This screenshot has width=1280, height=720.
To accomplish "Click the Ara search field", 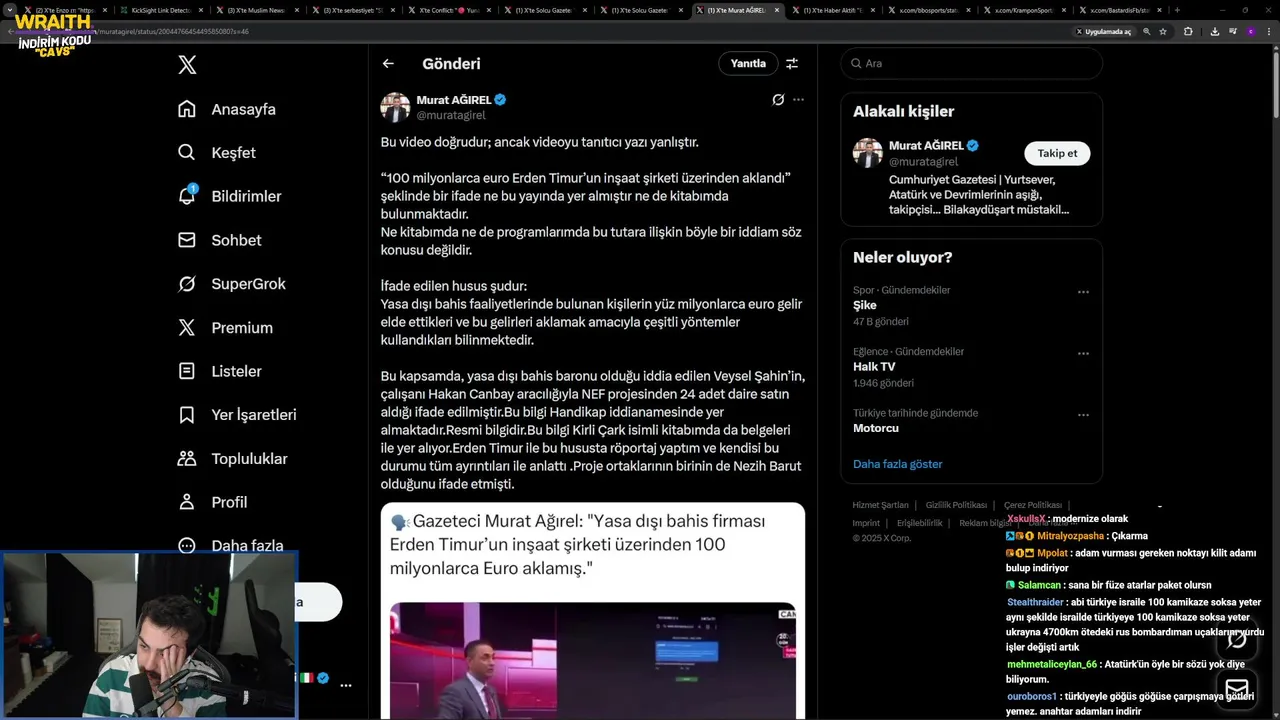I will click(x=971, y=63).
